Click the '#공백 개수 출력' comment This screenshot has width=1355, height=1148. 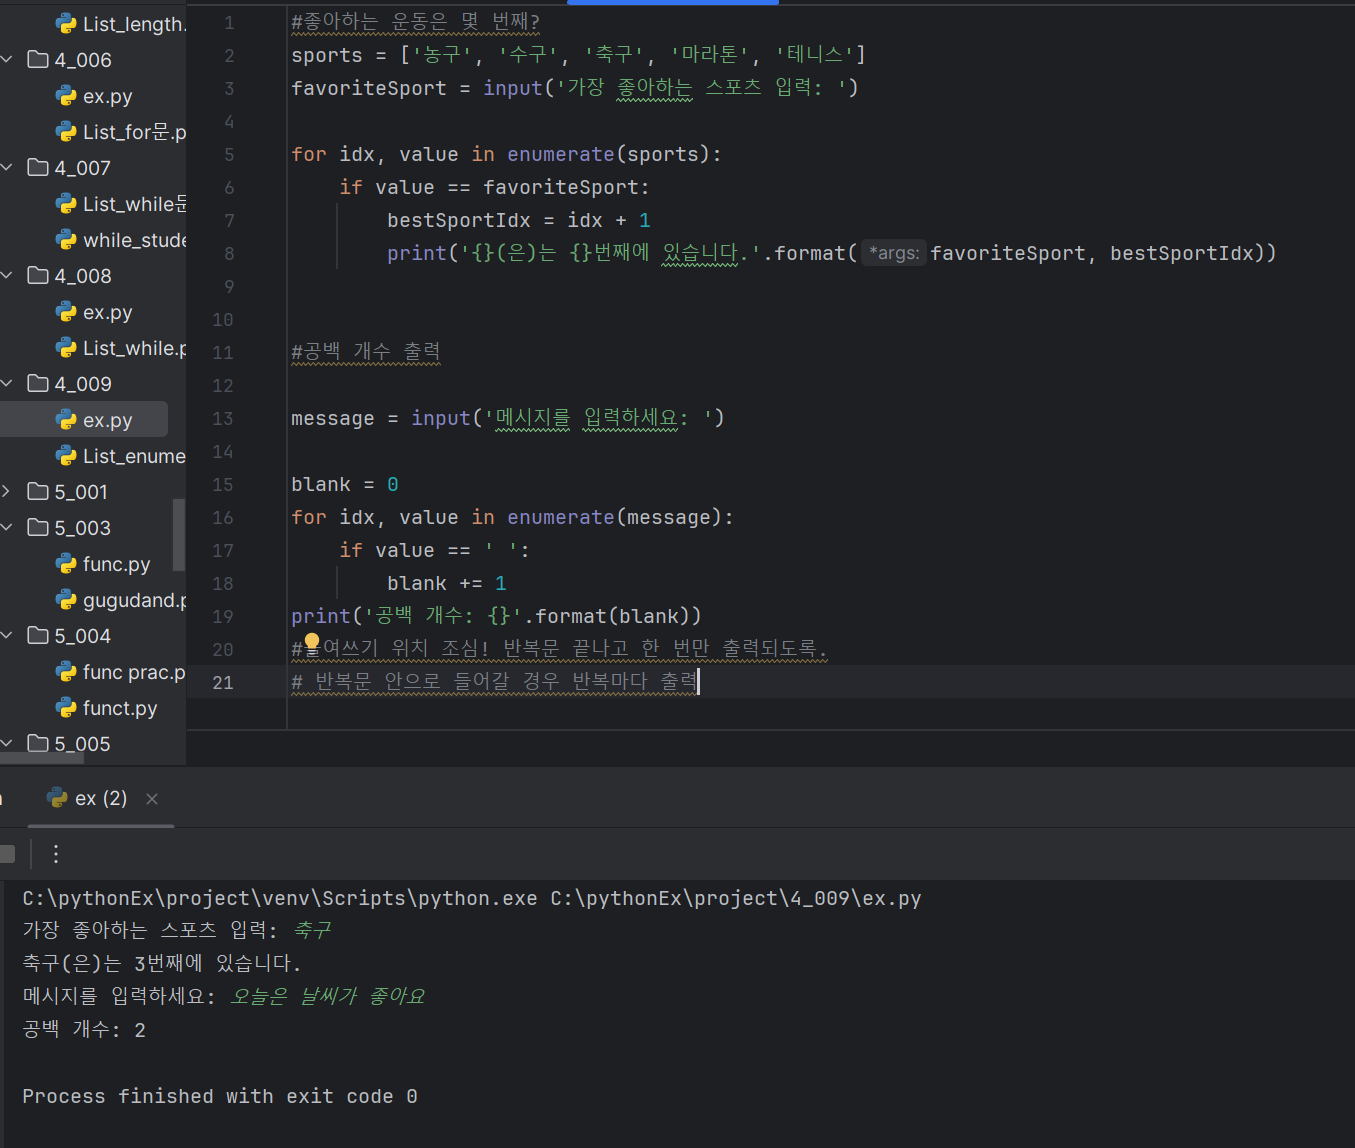tap(366, 352)
